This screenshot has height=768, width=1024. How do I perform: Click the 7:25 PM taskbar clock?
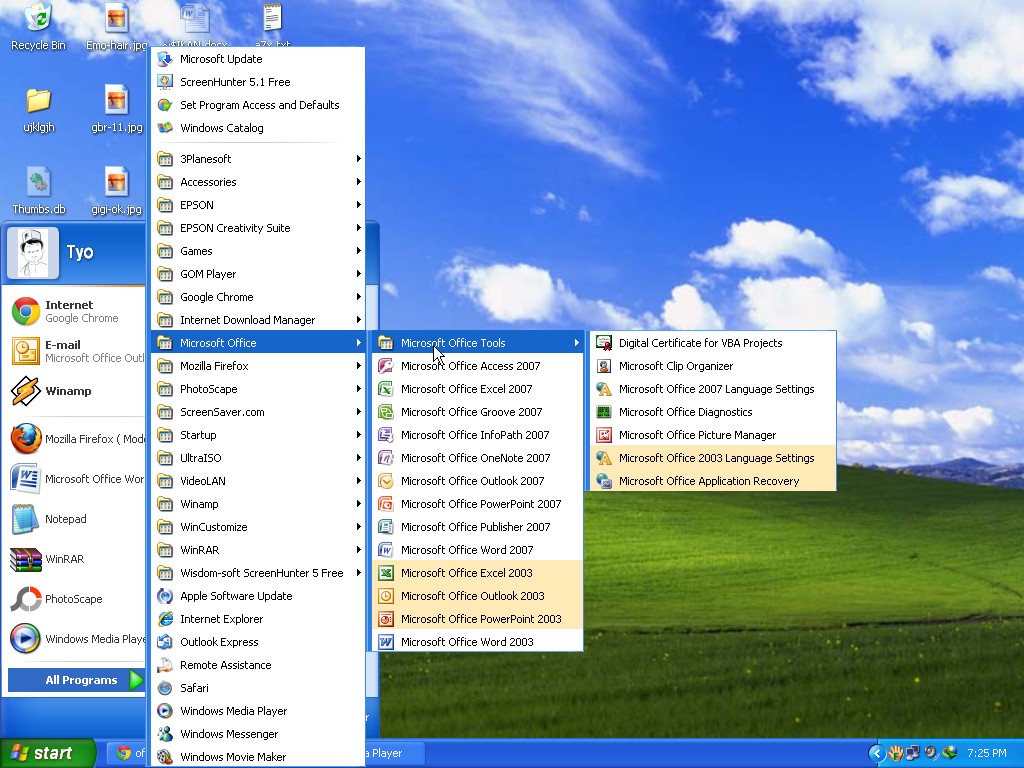click(987, 753)
